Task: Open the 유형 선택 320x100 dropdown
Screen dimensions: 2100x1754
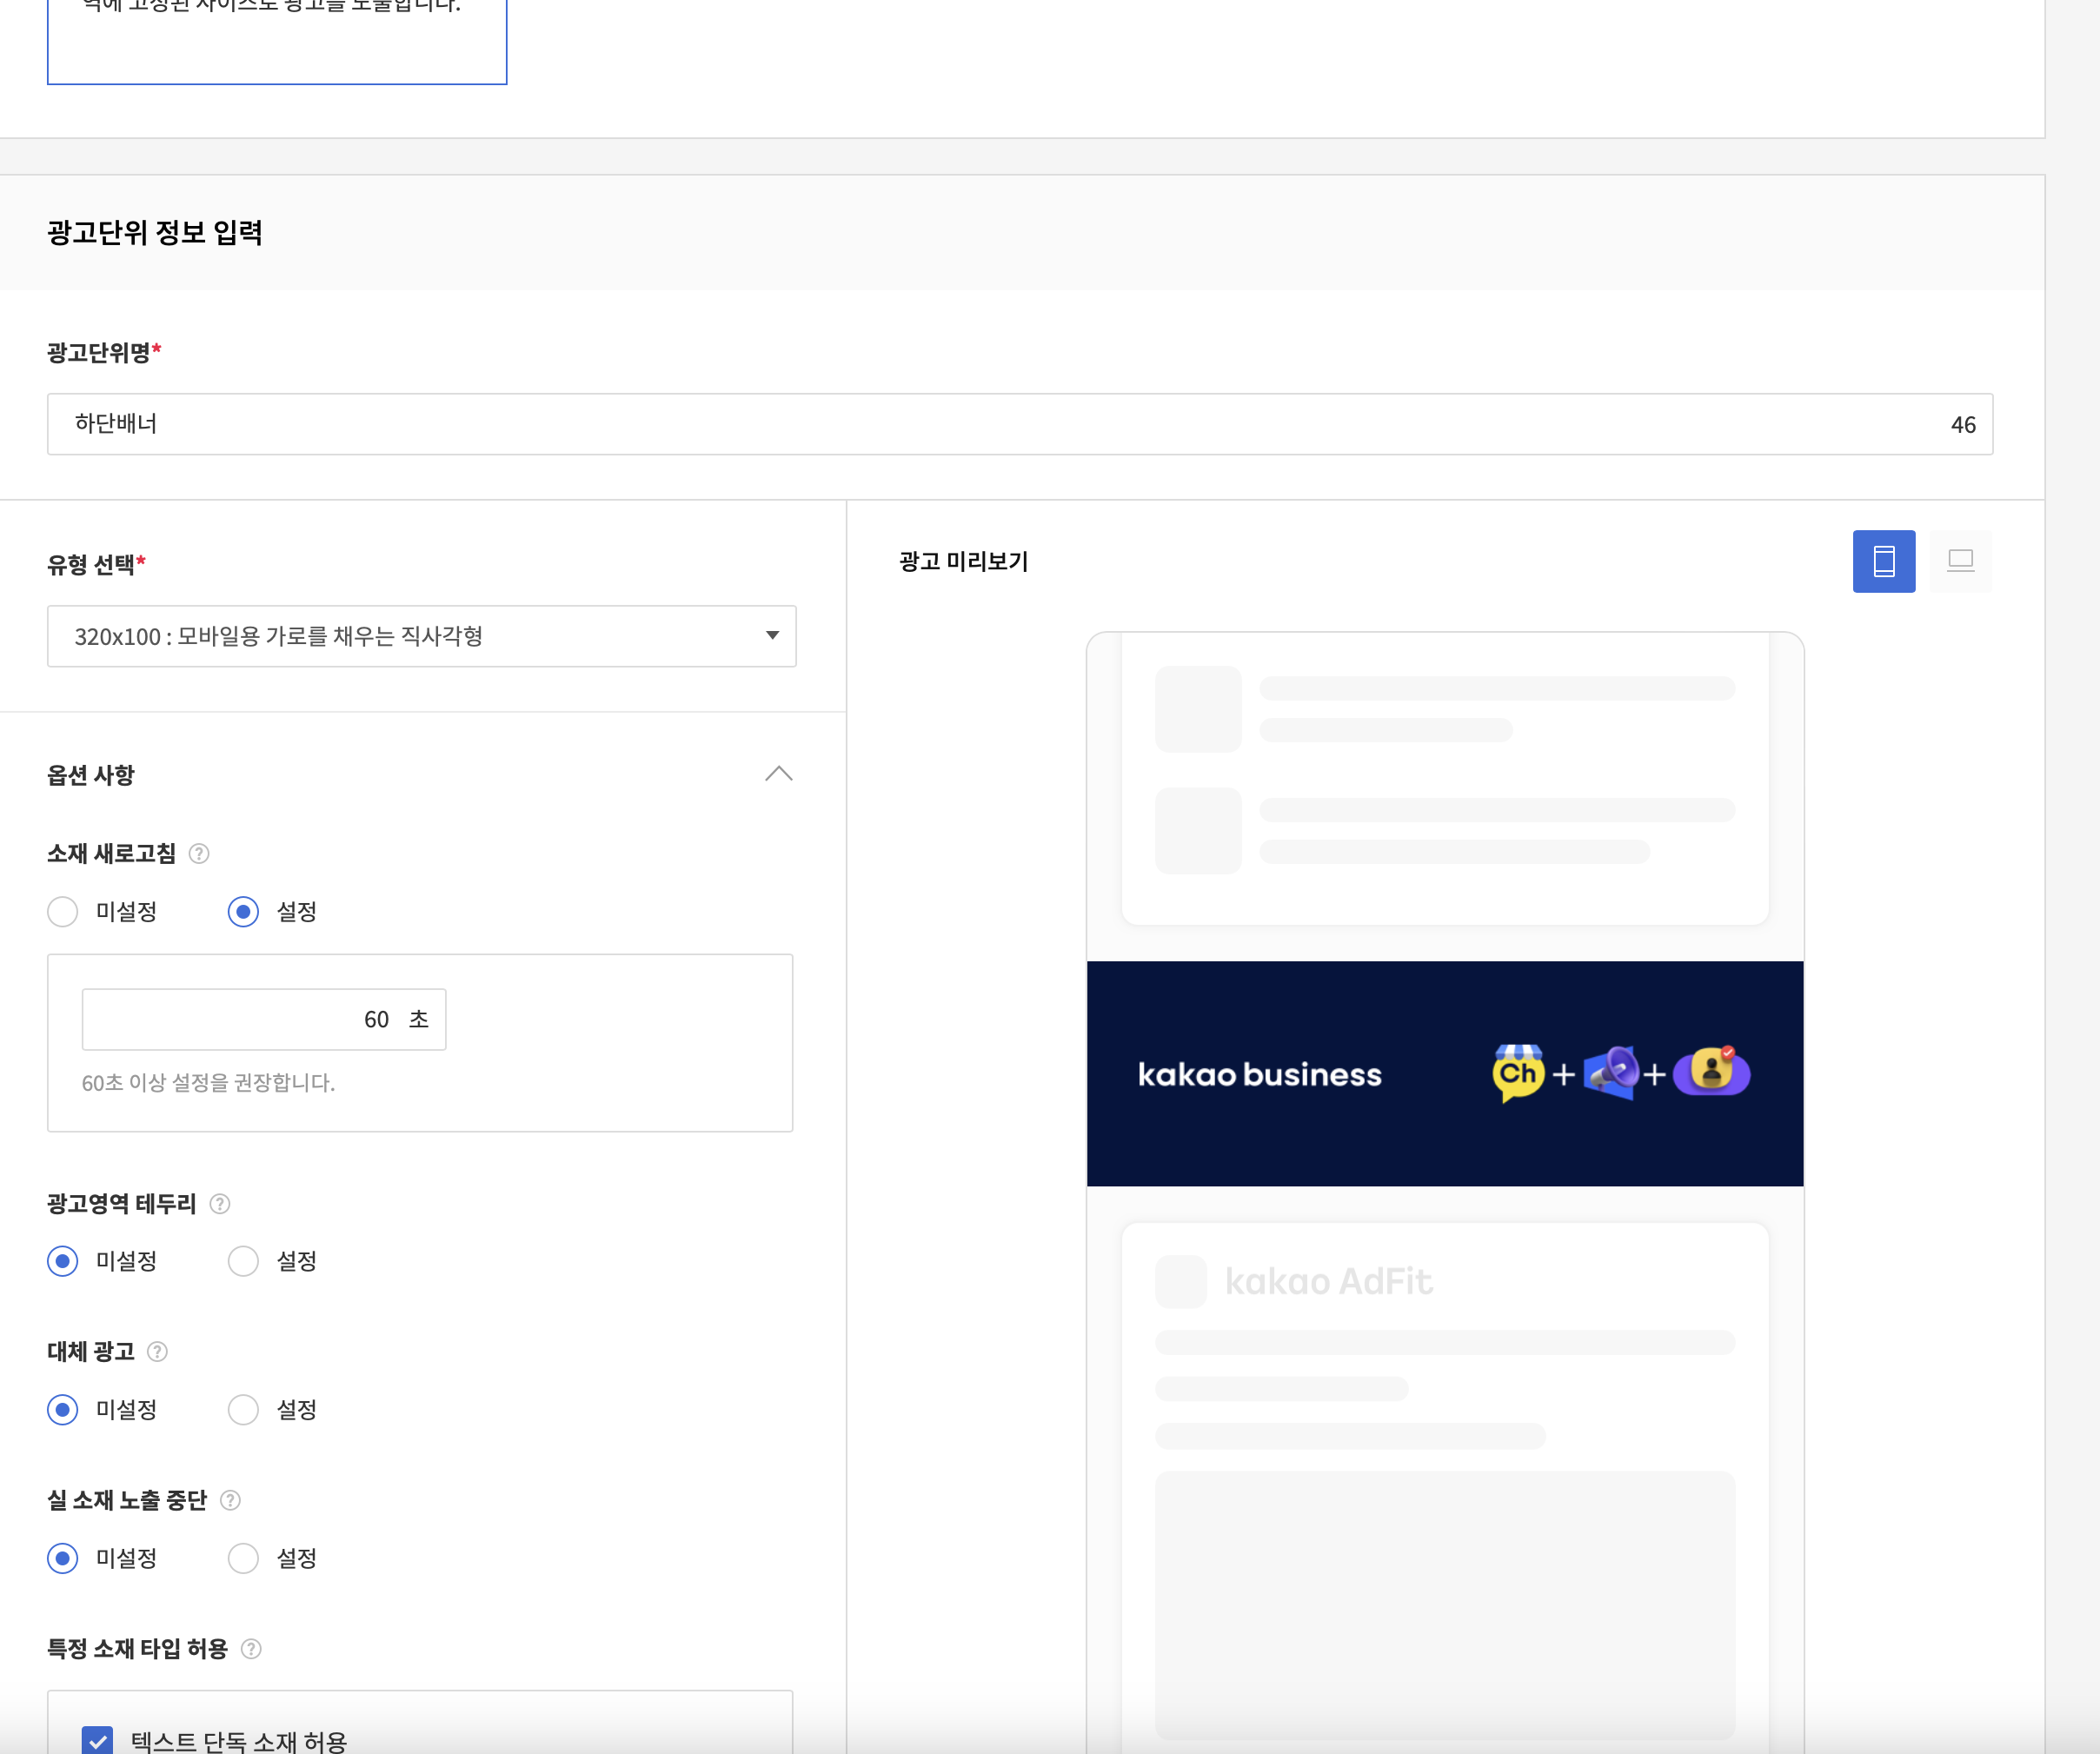Action: tap(421, 636)
